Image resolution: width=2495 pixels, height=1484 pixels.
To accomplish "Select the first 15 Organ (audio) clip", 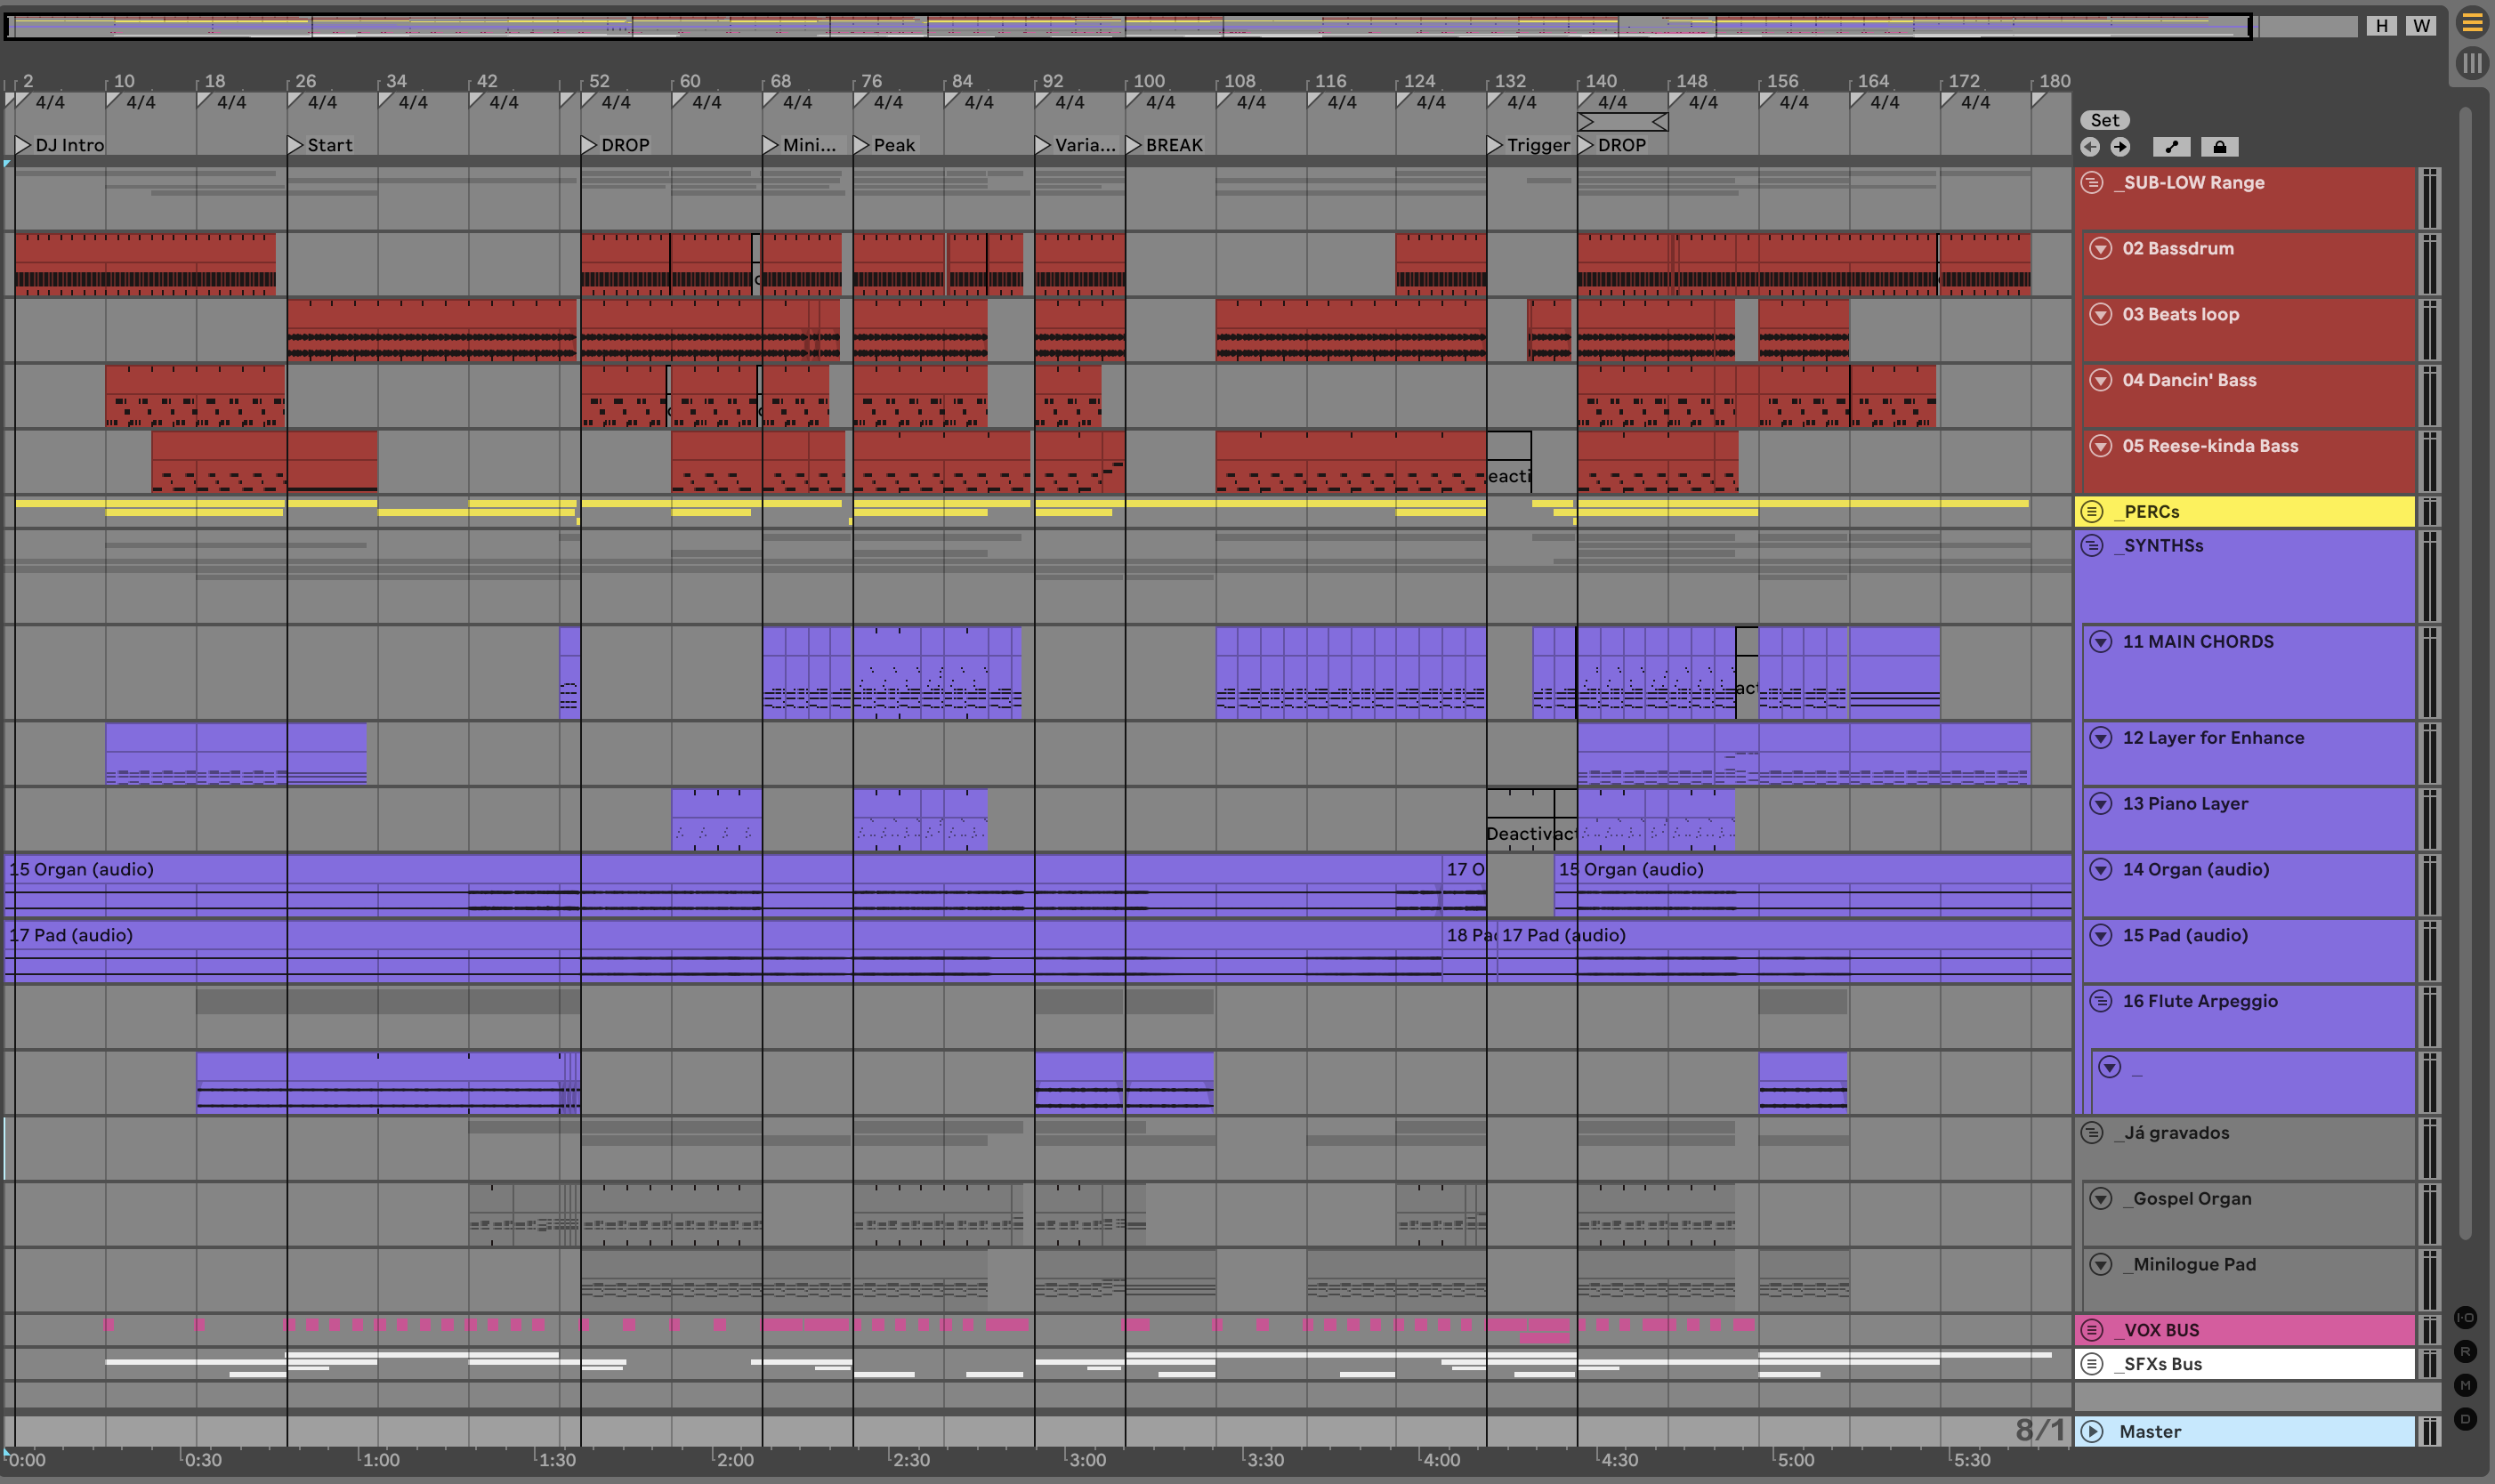I will (x=722, y=885).
